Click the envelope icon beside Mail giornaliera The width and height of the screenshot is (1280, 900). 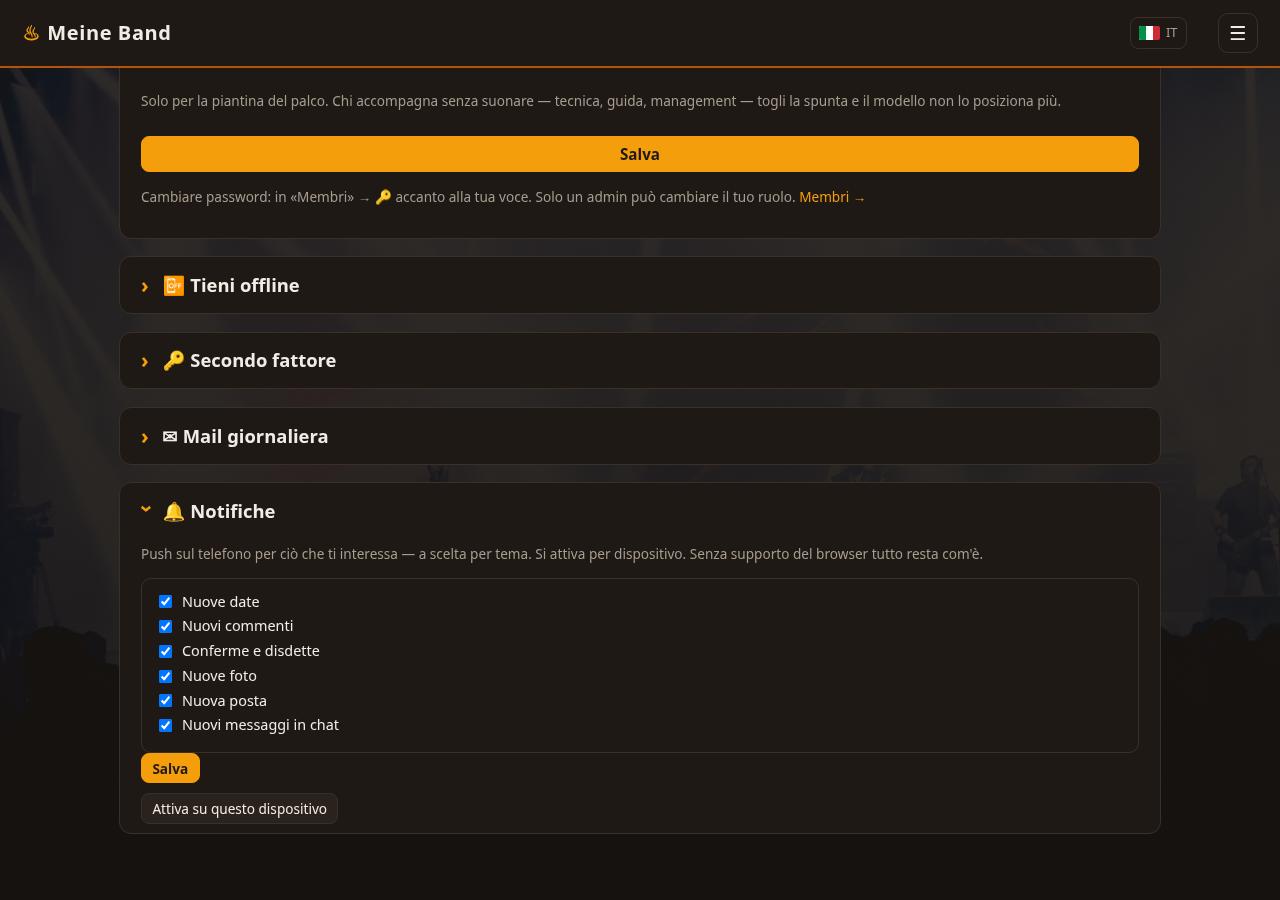pyautogui.click(x=170, y=437)
